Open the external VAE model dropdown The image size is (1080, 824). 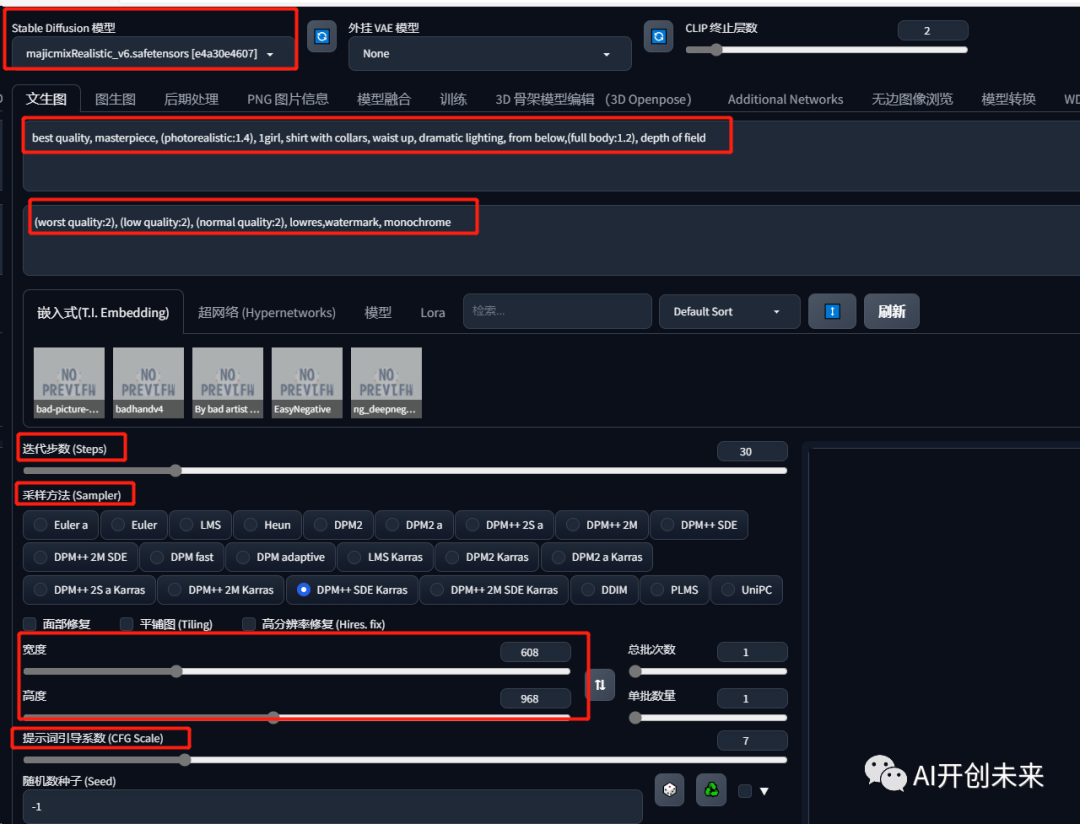pos(490,54)
